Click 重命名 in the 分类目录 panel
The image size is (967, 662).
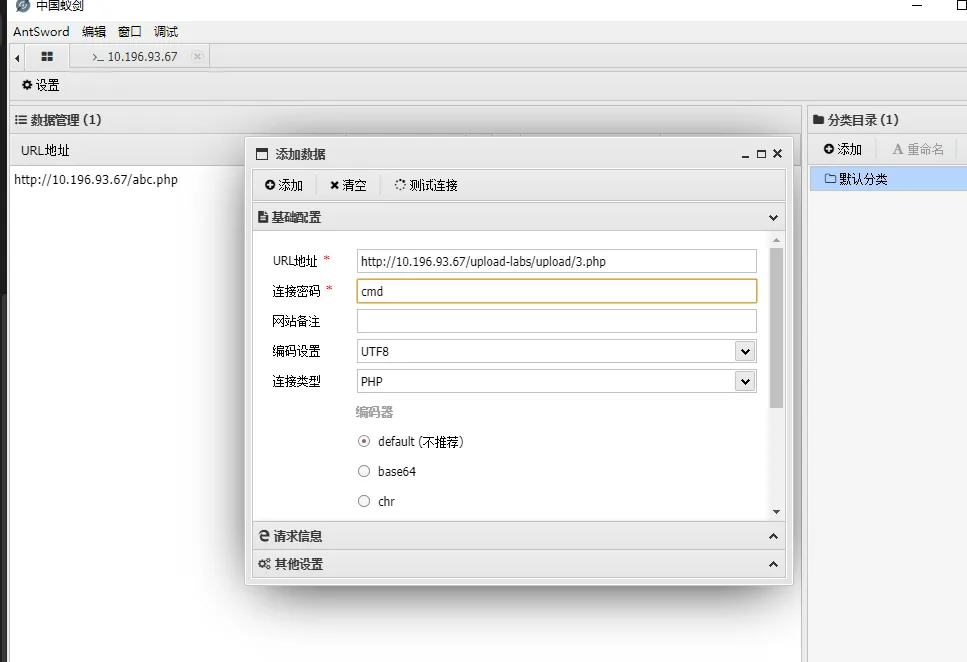918,149
